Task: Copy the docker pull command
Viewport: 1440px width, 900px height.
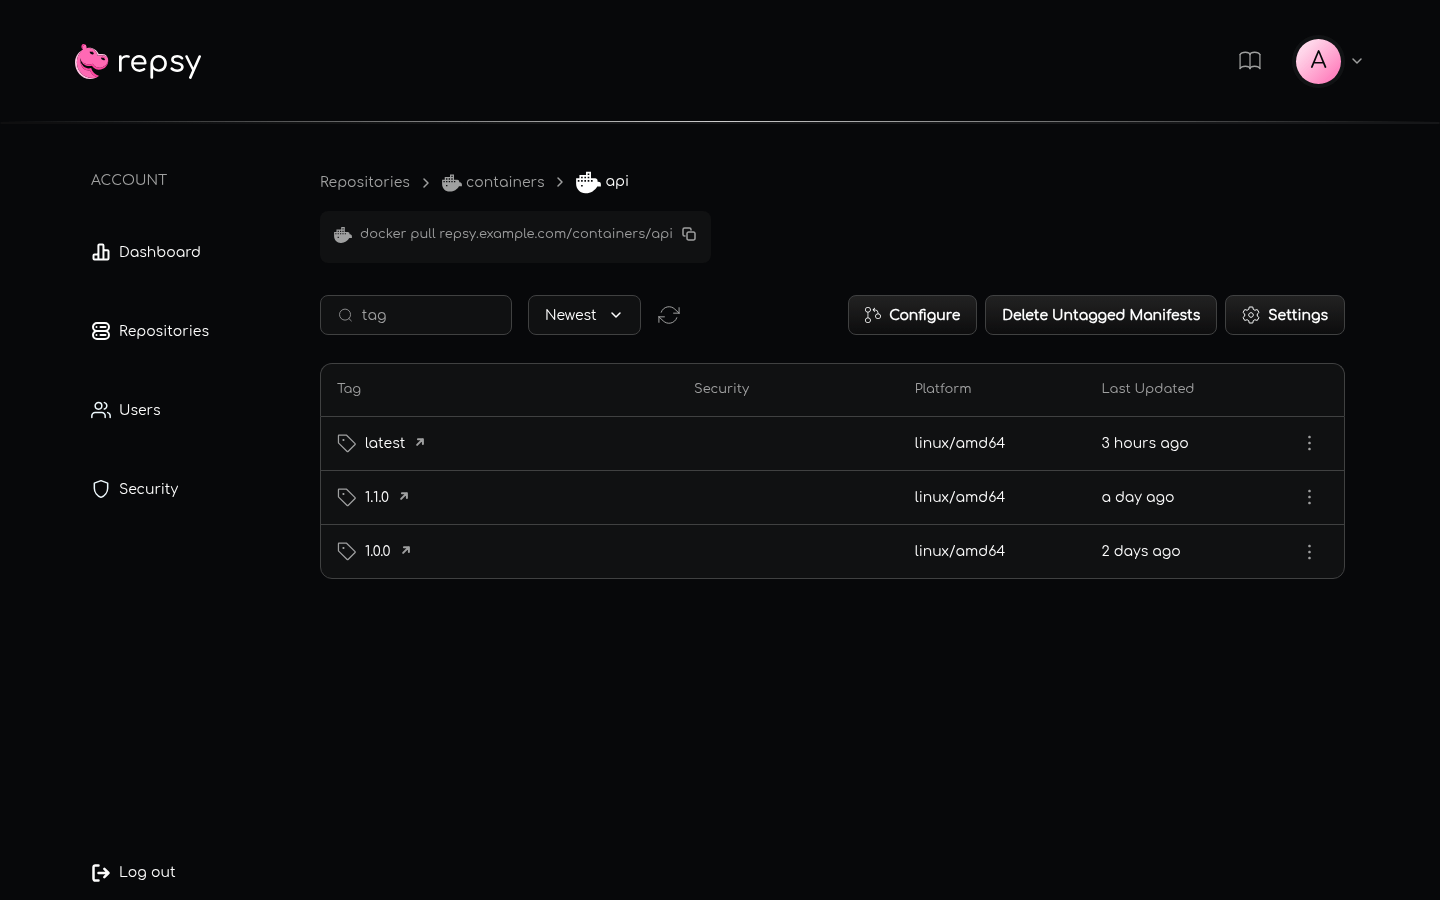Action: pyautogui.click(x=689, y=234)
